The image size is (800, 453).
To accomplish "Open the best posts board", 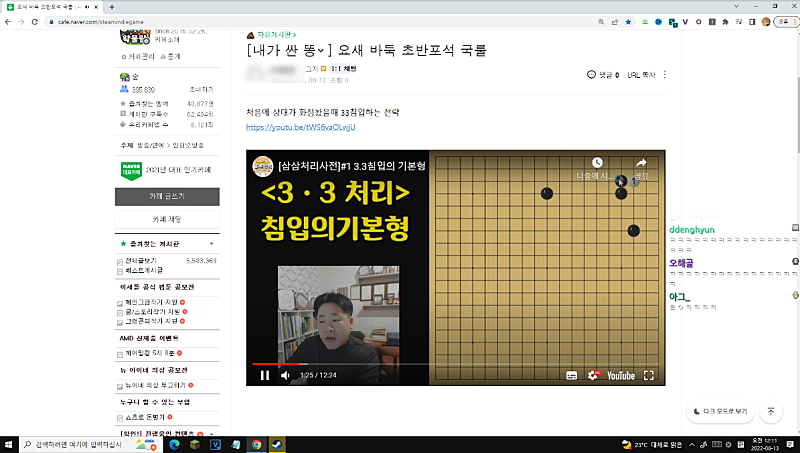I will (x=143, y=270).
